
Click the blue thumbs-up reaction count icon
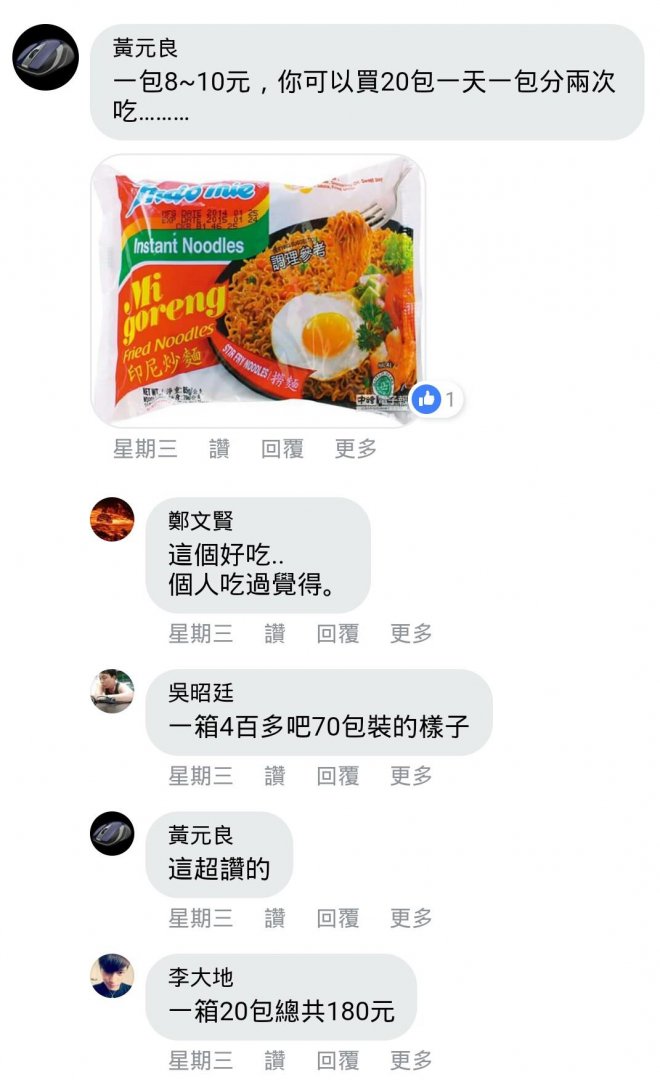click(426, 399)
